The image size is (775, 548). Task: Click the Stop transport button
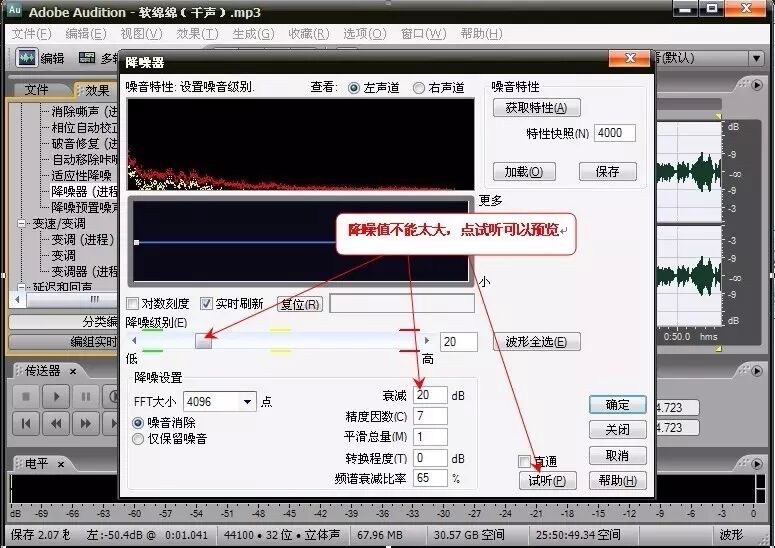pyautogui.click(x=26, y=396)
